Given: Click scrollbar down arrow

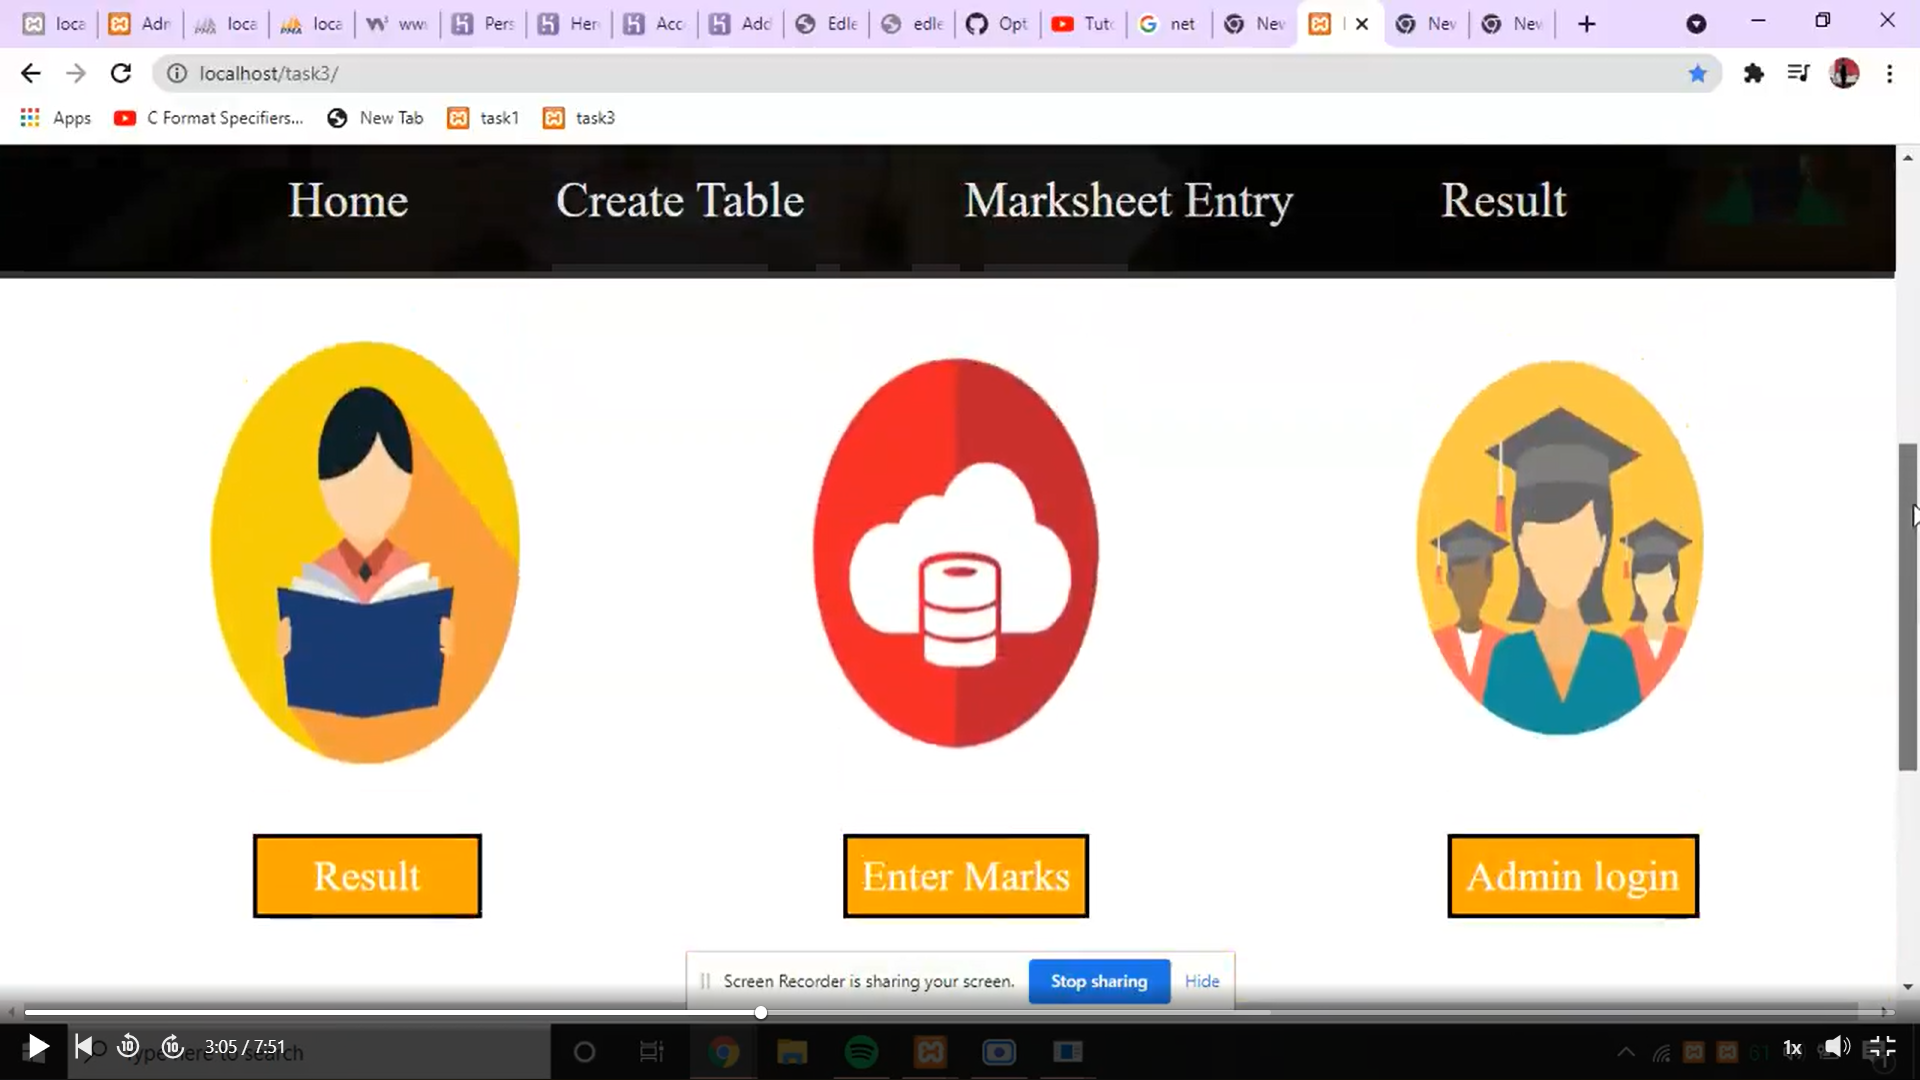Looking at the screenshot, I should pos(1908,987).
